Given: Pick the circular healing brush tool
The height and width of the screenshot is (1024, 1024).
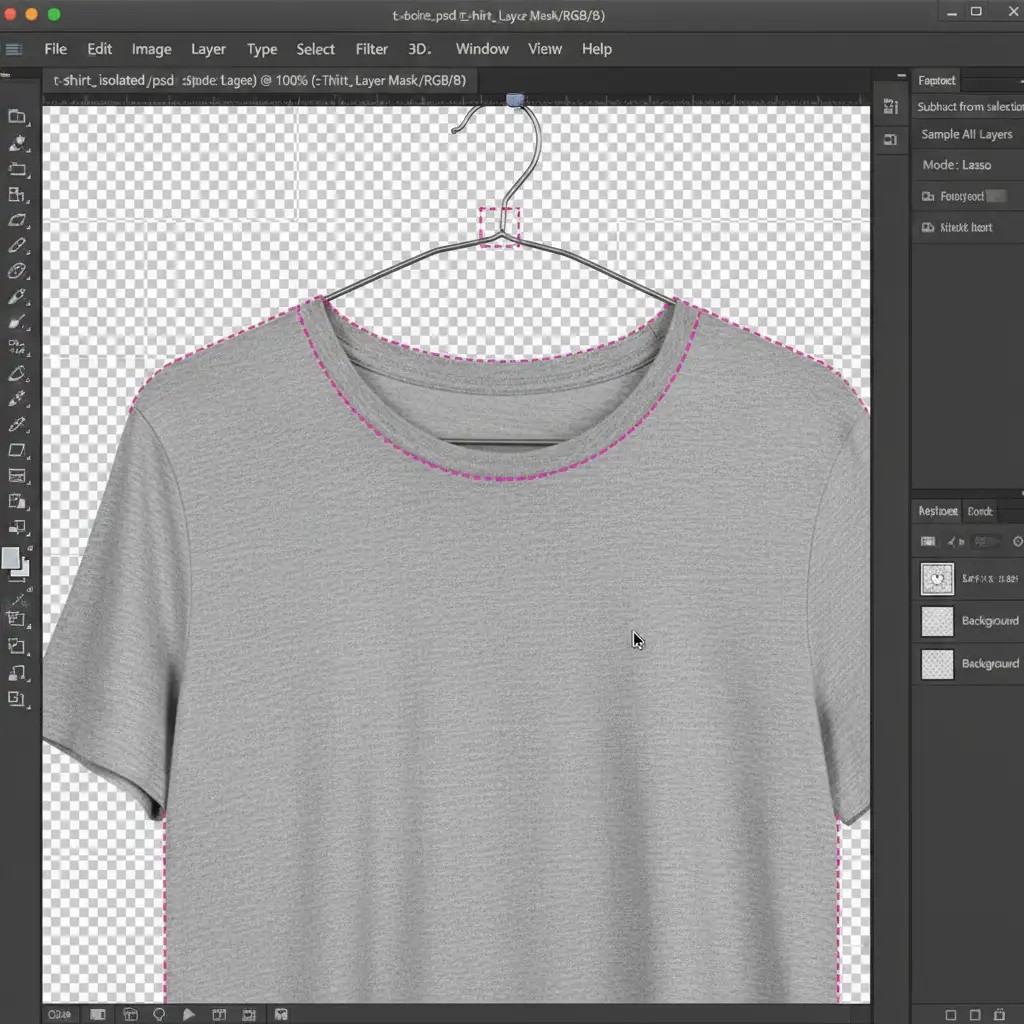Looking at the screenshot, I should coord(17,271).
